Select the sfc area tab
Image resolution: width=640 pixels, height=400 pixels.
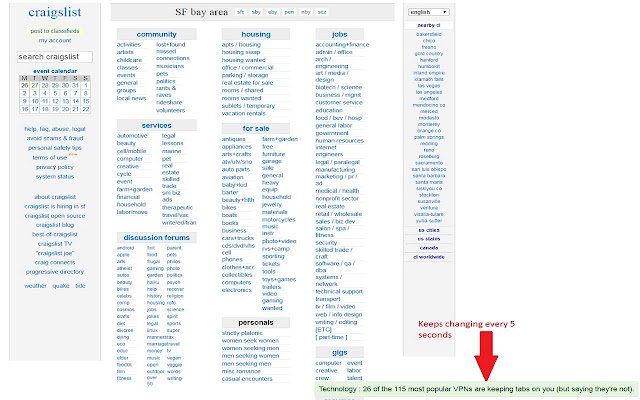(x=240, y=12)
